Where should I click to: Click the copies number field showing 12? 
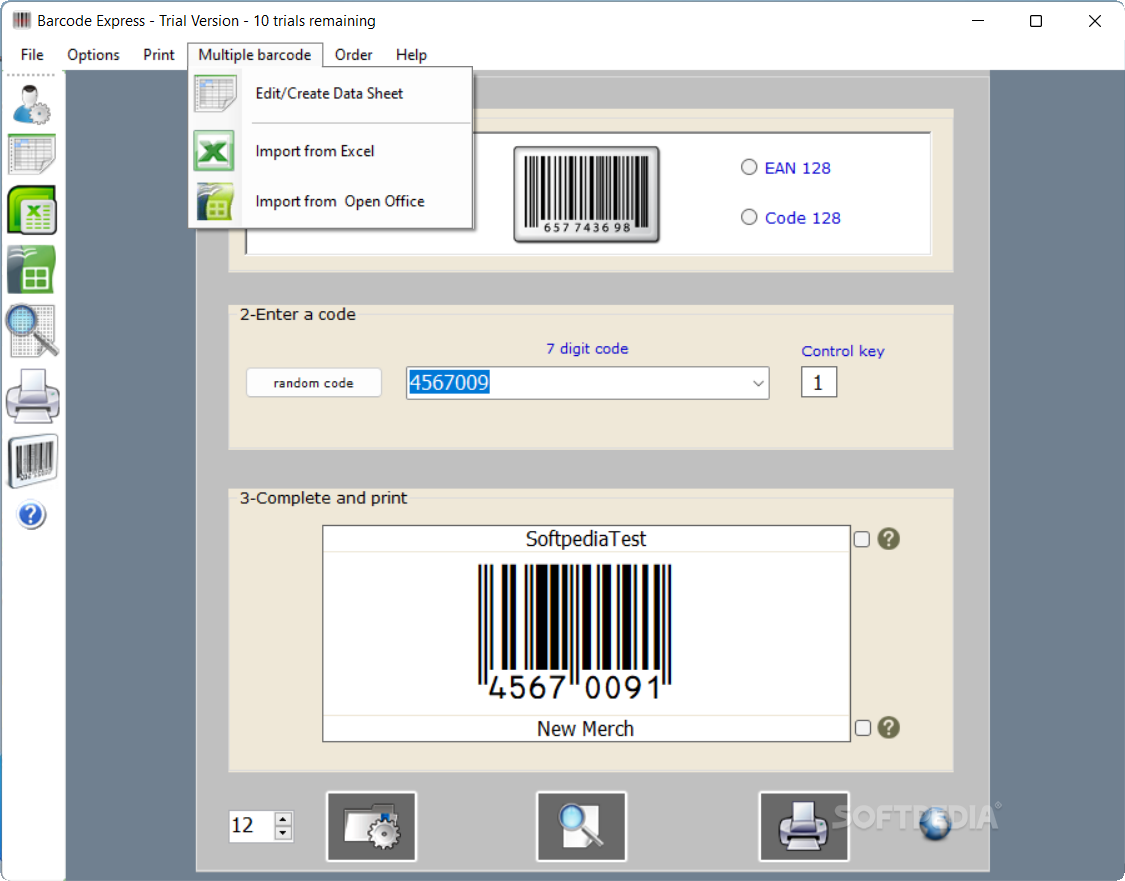click(x=252, y=826)
